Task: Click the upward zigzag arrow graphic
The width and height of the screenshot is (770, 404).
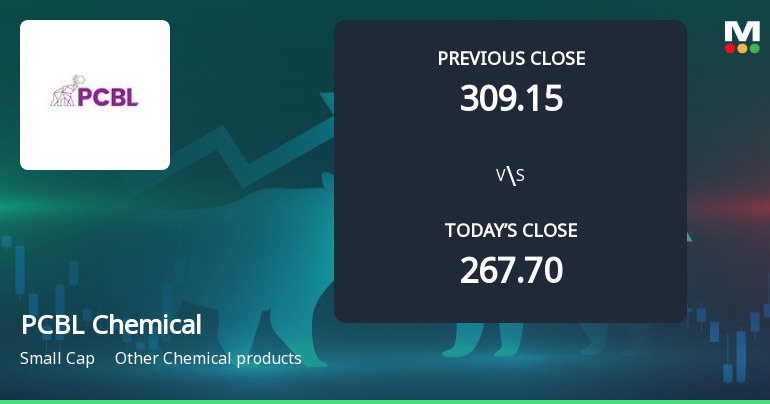Action: (x=250, y=160)
